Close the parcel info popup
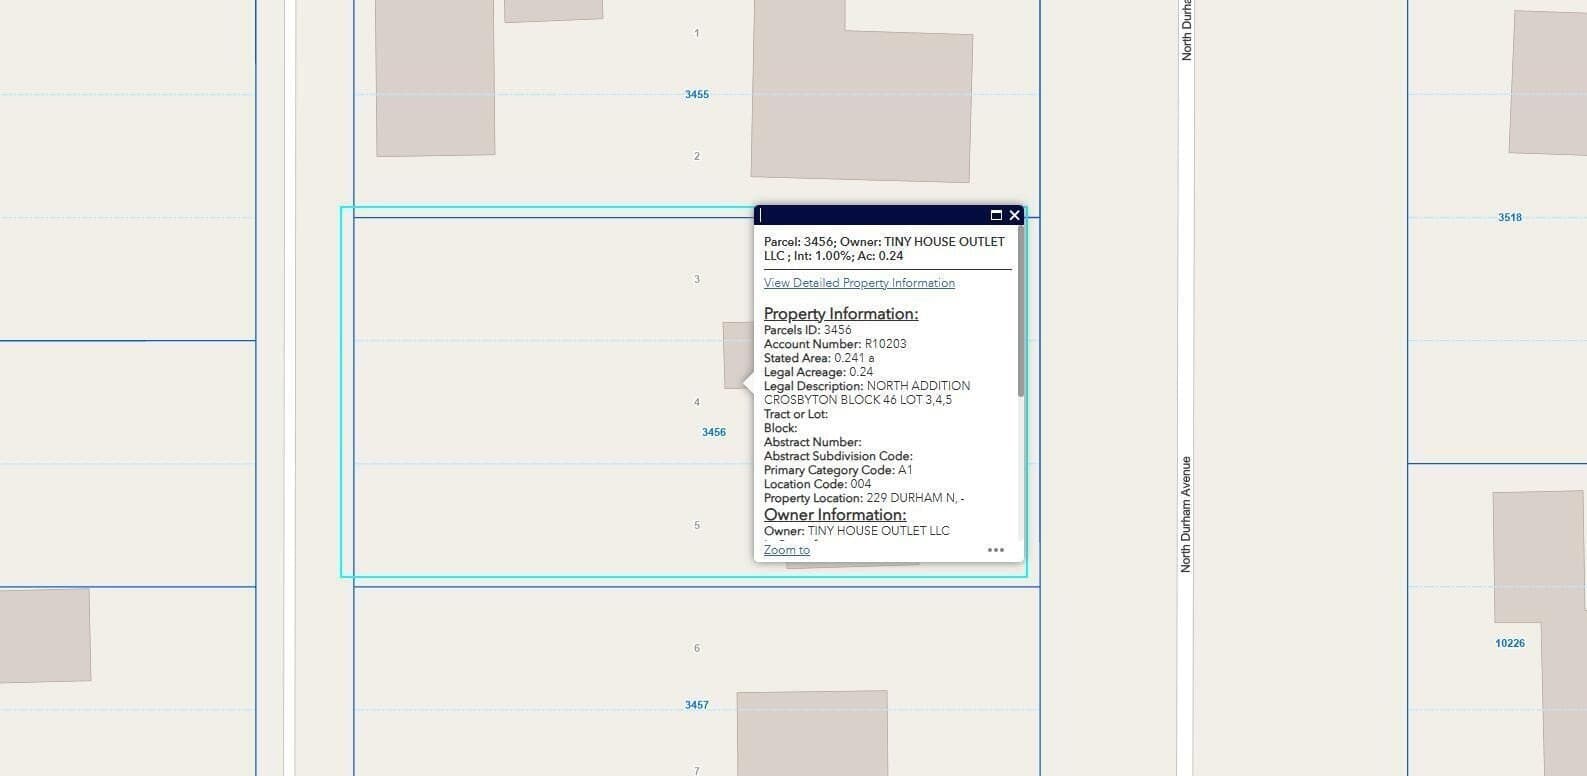The height and width of the screenshot is (776, 1587). [1015, 215]
